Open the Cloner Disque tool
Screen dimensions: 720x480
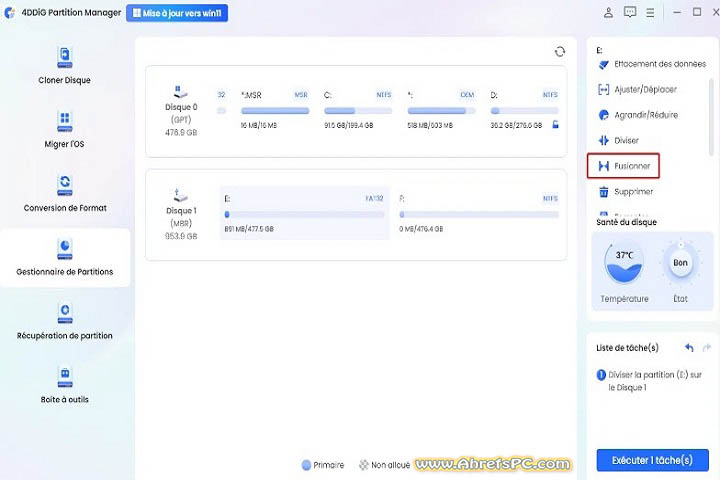[x=65, y=66]
